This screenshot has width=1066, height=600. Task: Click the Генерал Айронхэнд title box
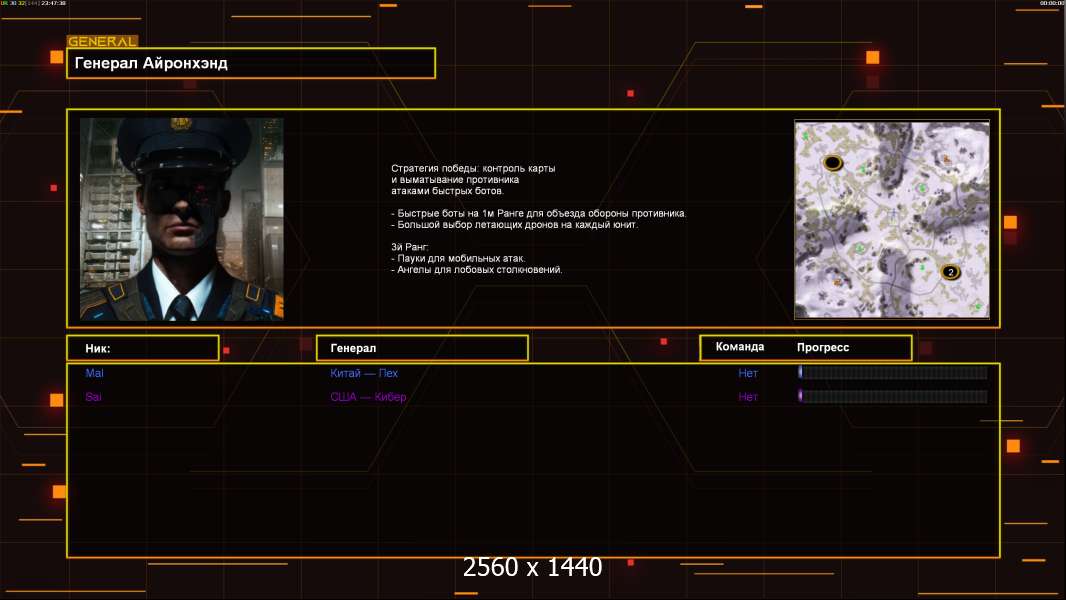pyautogui.click(x=251, y=63)
